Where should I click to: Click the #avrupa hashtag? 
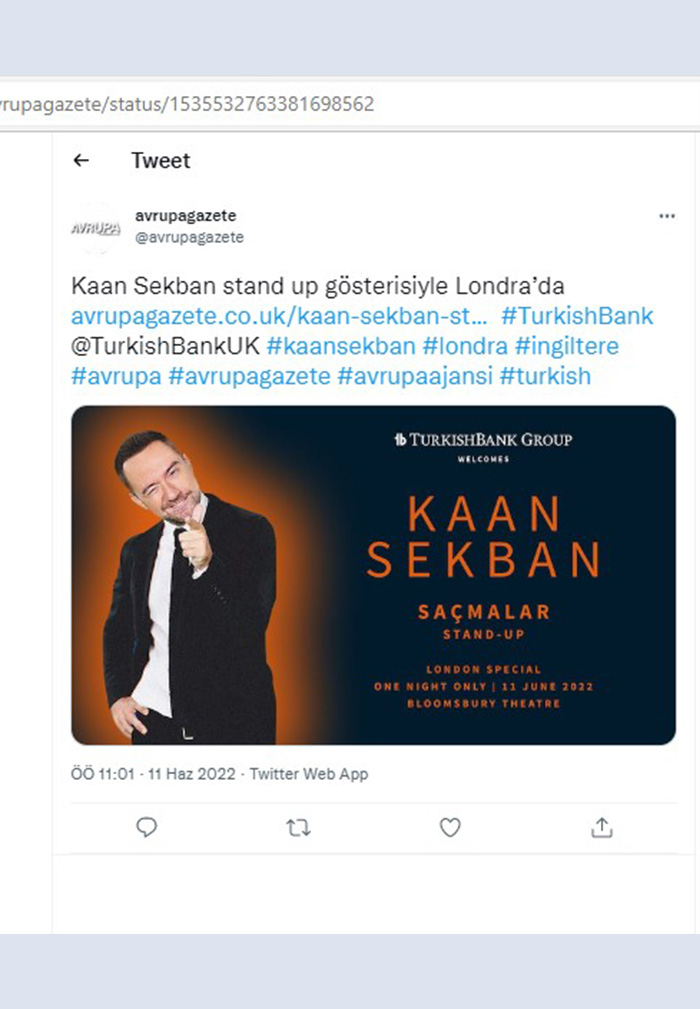coord(116,377)
